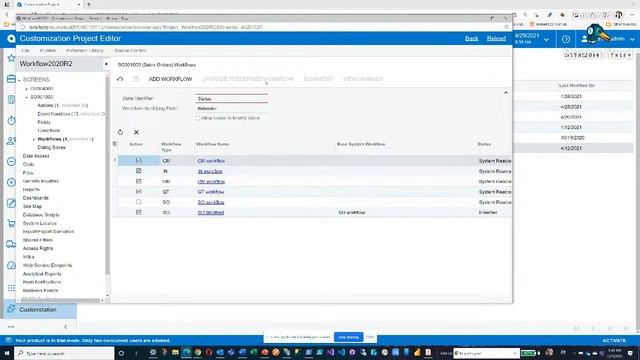The image size is (640, 360).
Task: Click the undo arrow in workflow toolbar
Action: pos(120,79)
